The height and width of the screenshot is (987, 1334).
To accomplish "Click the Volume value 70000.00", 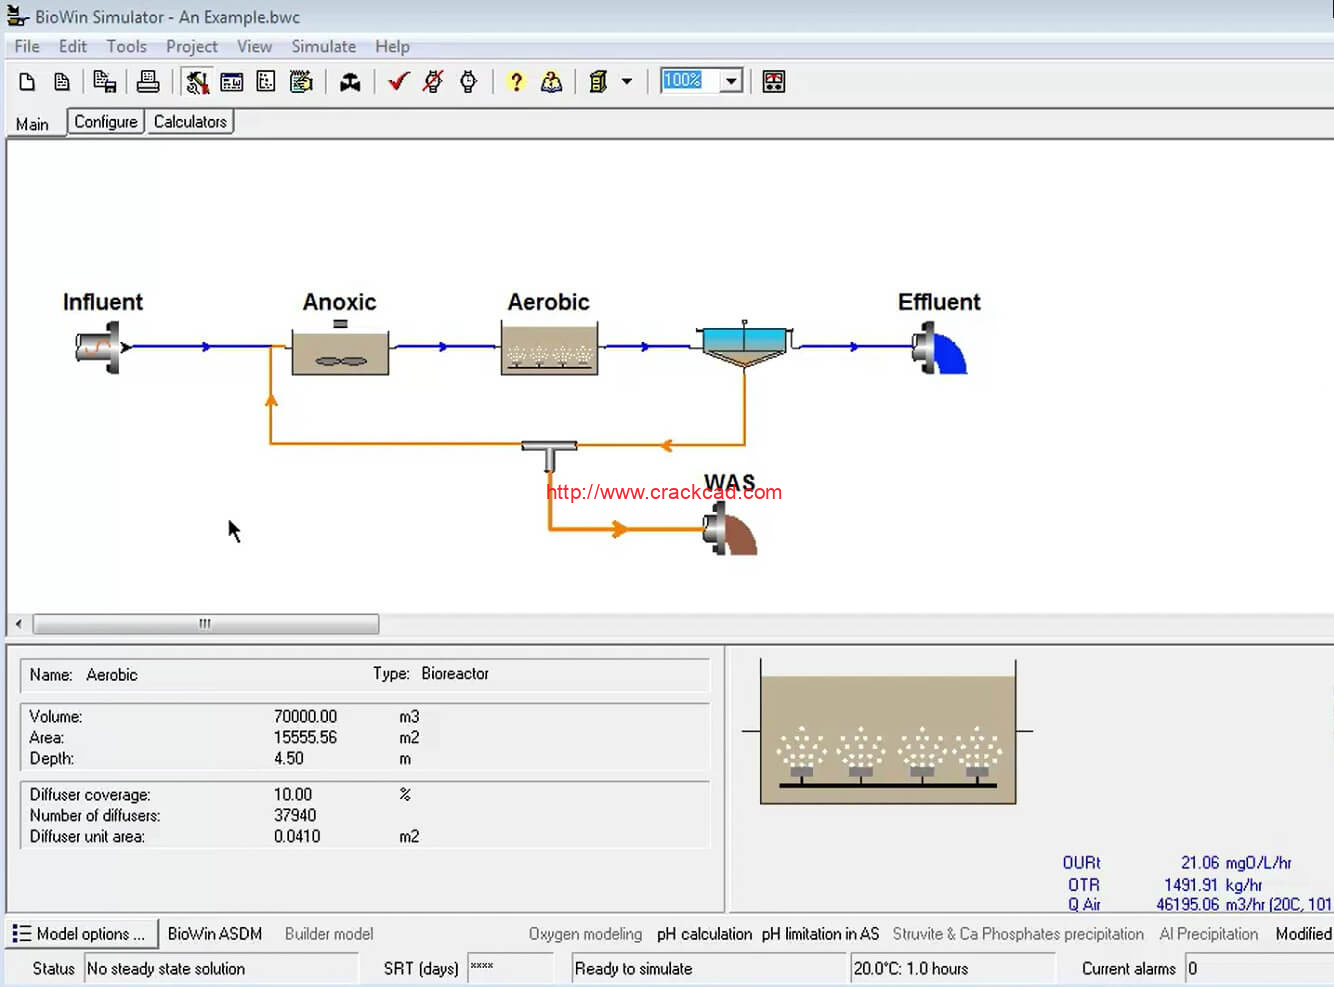I will [x=305, y=717].
